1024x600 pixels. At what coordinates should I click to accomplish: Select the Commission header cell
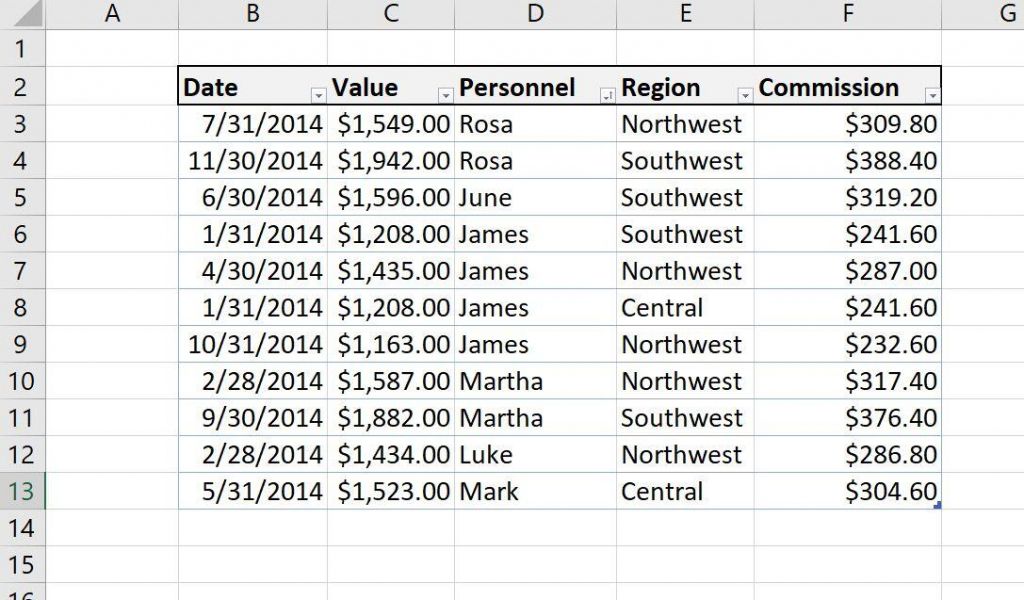(830, 87)
